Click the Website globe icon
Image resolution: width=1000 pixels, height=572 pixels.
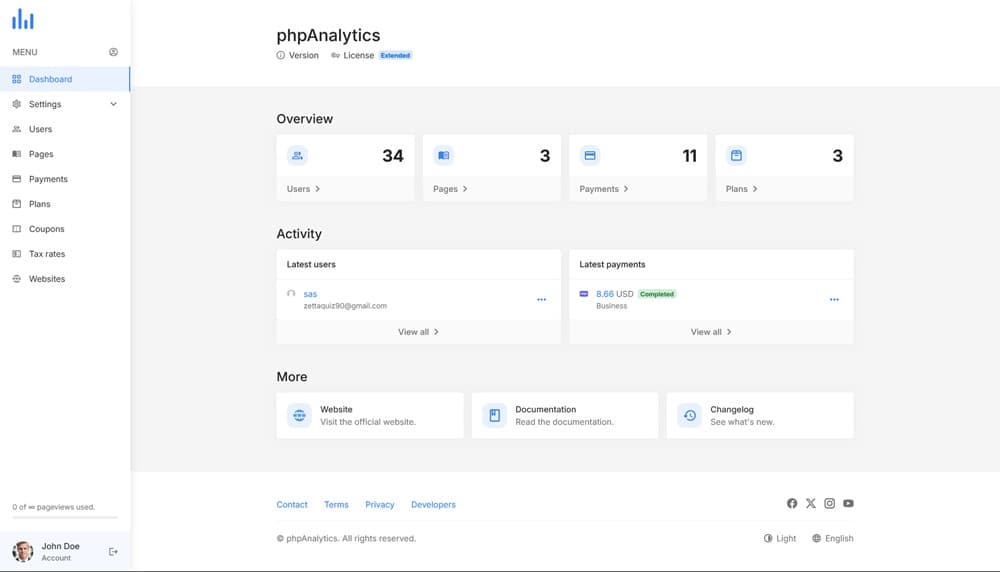tap(299, 416)
